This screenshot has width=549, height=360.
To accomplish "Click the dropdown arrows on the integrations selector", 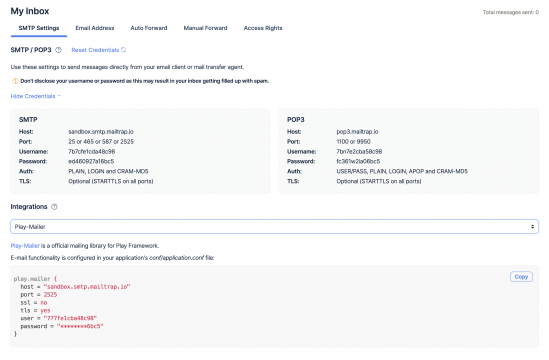I will pos(532,227).
